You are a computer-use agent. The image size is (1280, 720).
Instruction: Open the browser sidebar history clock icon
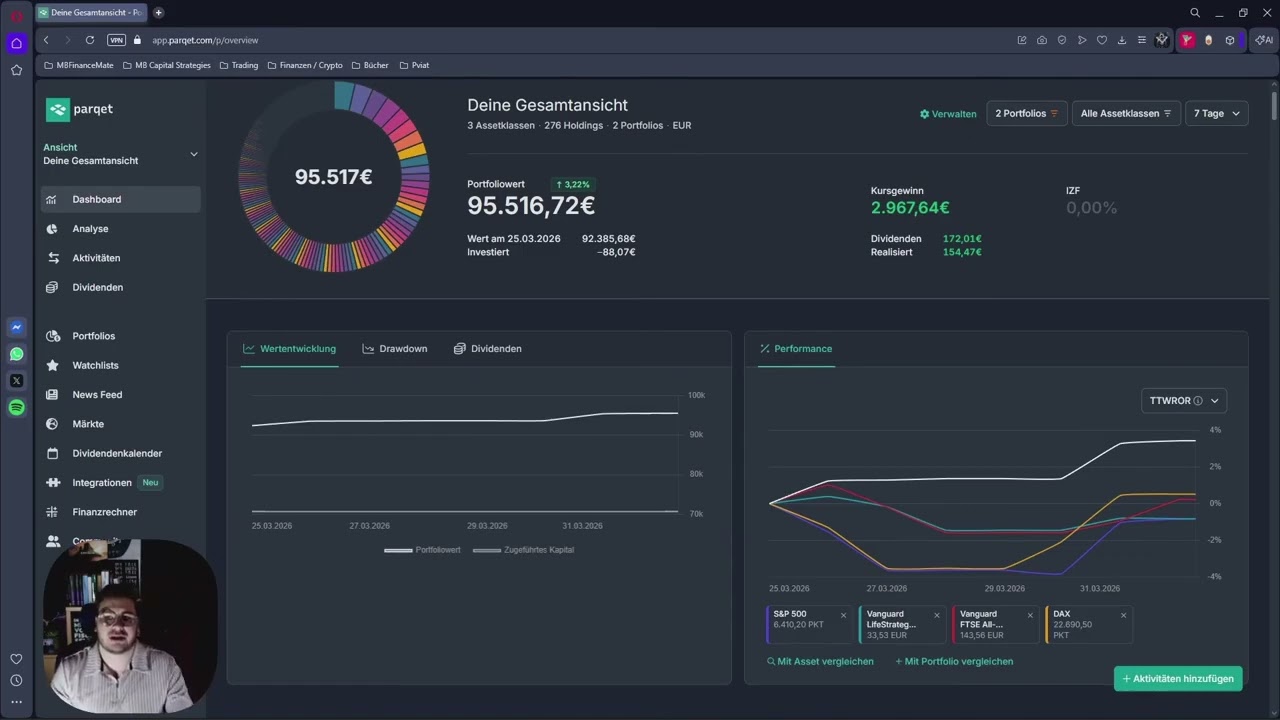coord(16,680)
